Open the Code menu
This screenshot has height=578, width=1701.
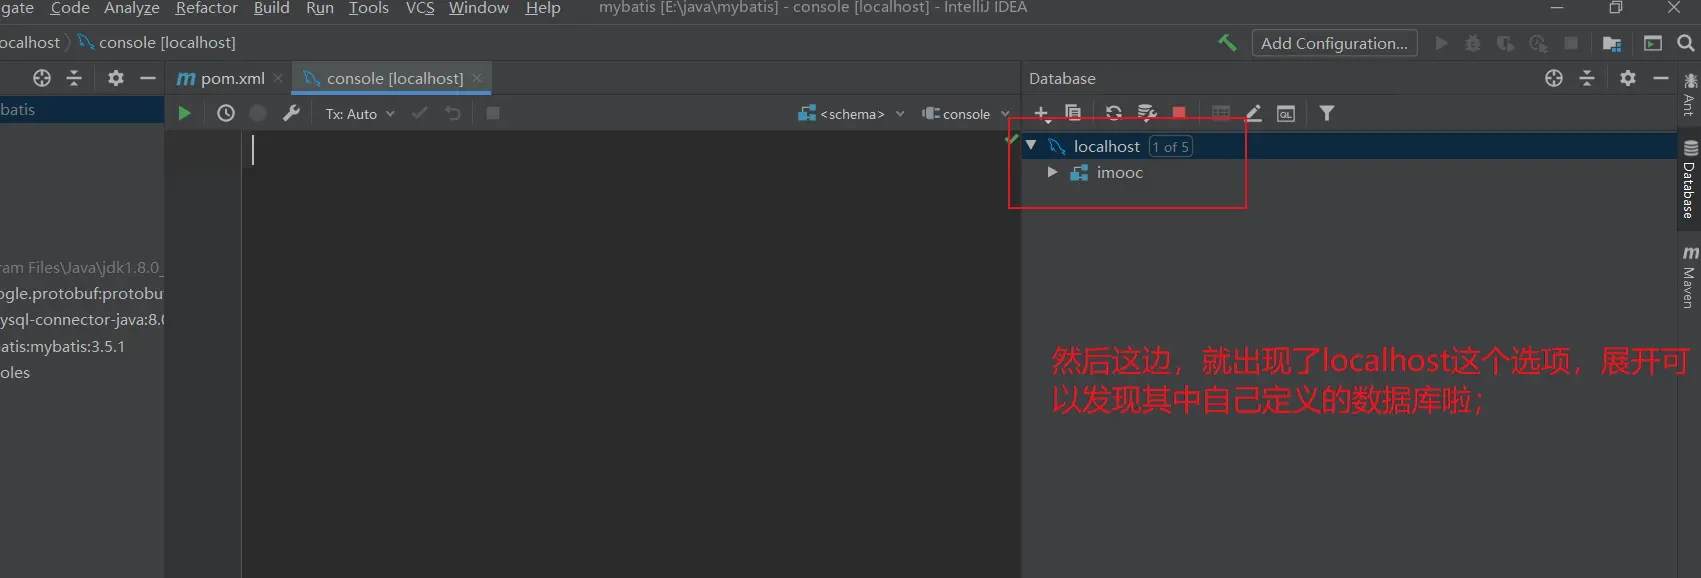click(x=70, y=8)
